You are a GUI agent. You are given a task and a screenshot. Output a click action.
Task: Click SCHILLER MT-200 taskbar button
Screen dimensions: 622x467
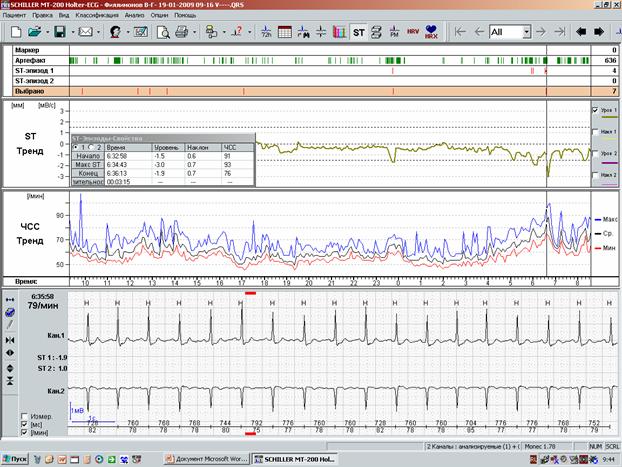(x=295, y=459)
